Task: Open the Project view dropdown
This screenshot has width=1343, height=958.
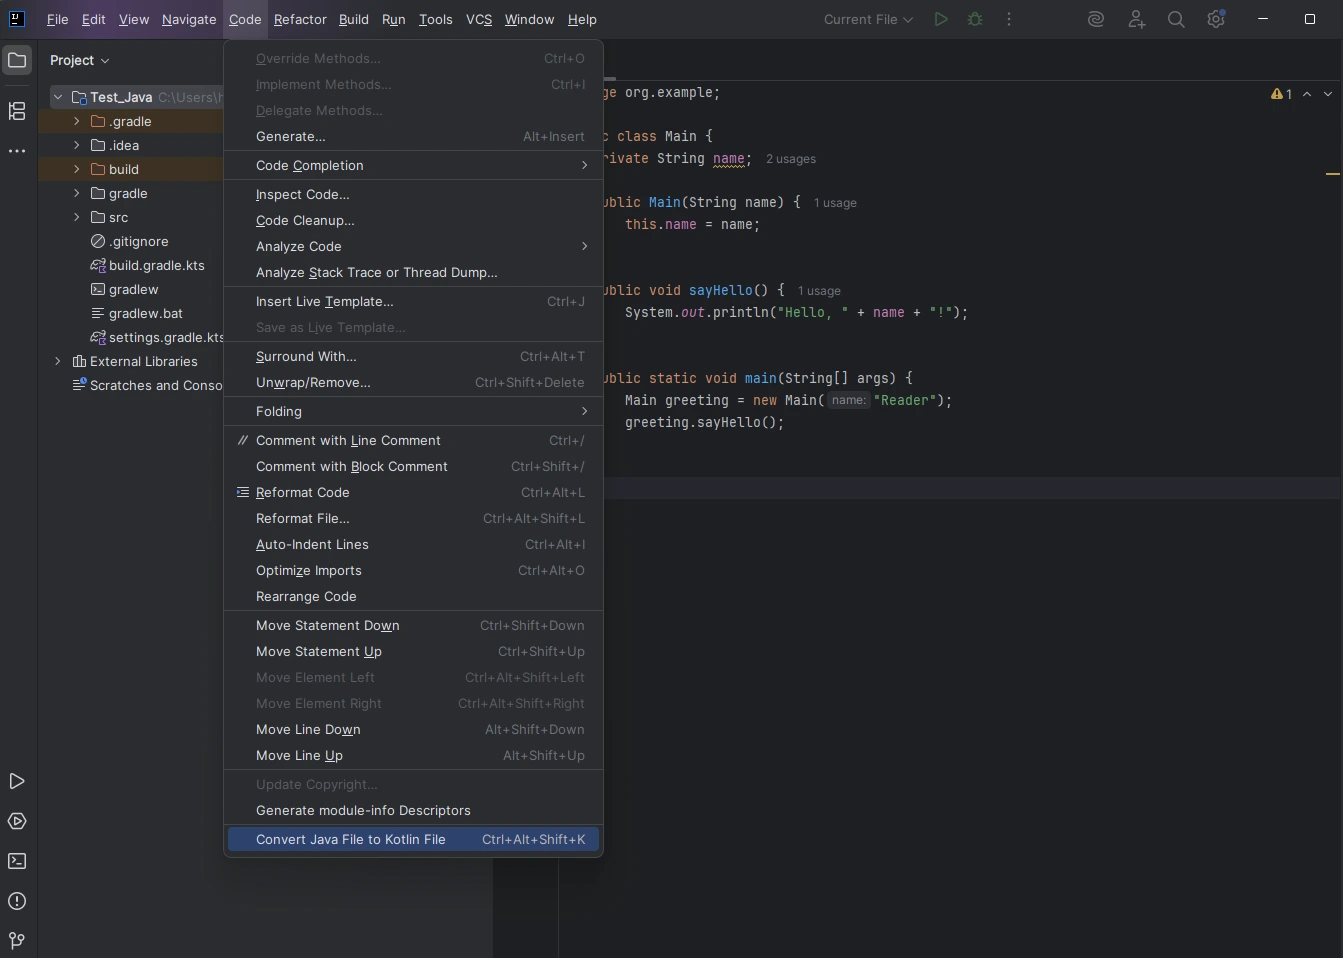Action: point(79,60)
